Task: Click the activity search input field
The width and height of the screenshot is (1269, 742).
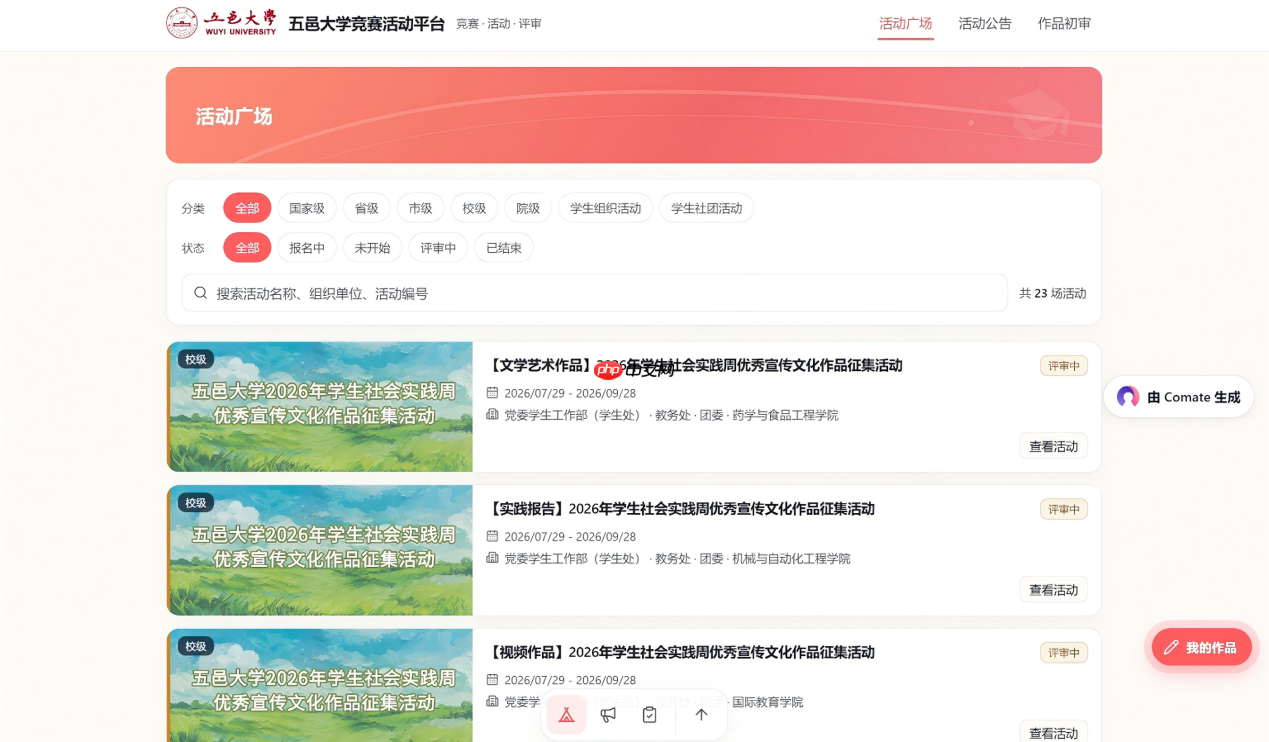Action: tap(595, 293)
